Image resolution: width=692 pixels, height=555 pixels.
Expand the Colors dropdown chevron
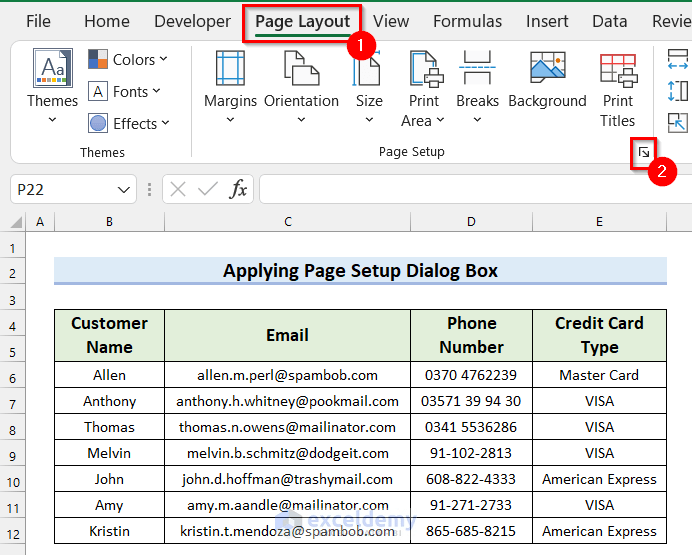pos(163,59)
